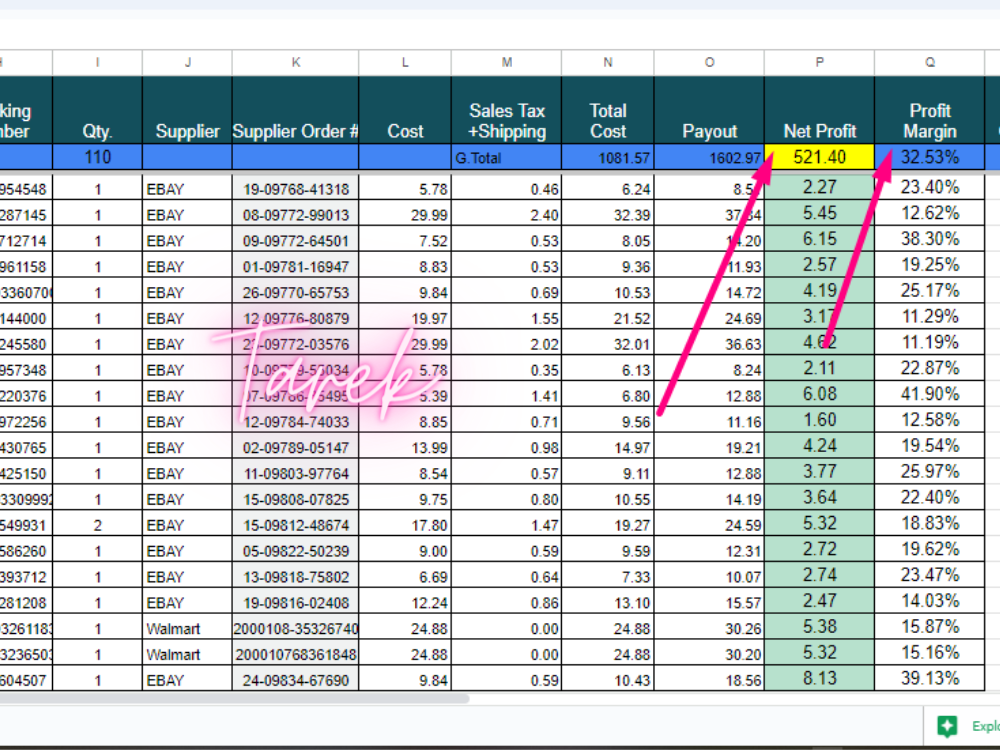Select net profit cell 6.08

[x=820, y=395]
